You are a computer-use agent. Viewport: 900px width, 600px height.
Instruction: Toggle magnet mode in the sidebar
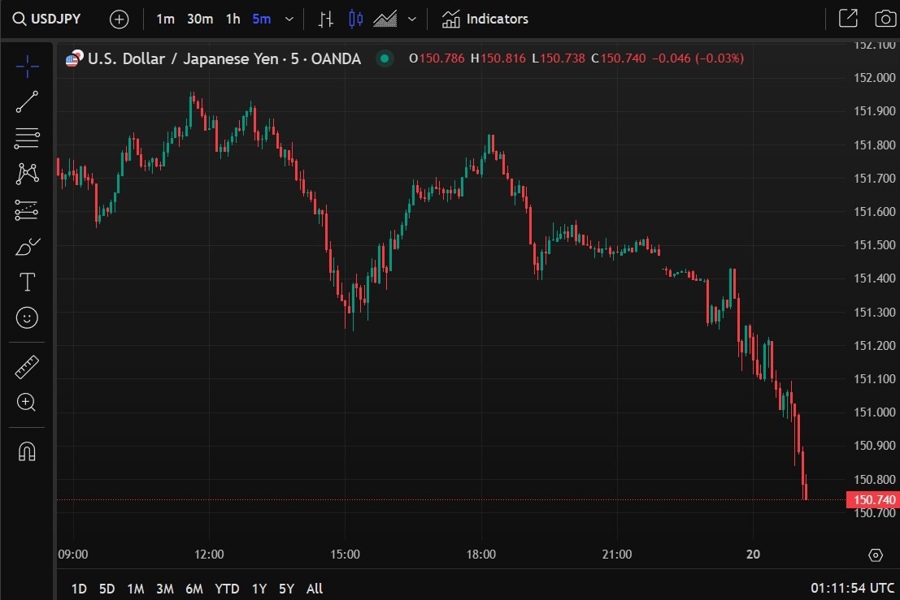pos(26,452)
